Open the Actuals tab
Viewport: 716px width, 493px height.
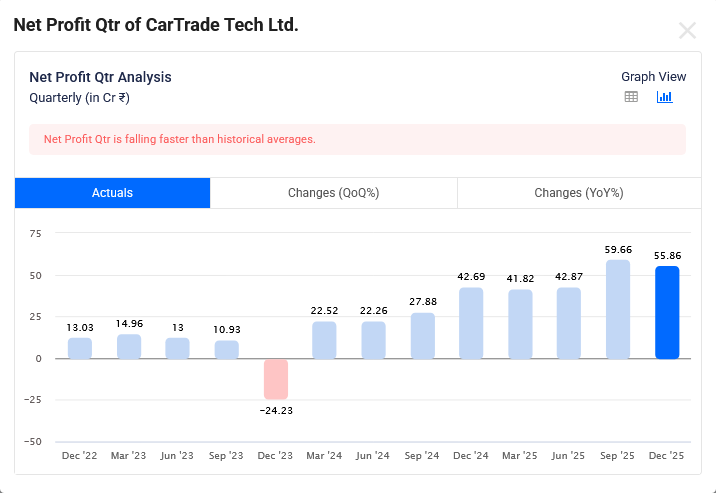click(112, 193)
